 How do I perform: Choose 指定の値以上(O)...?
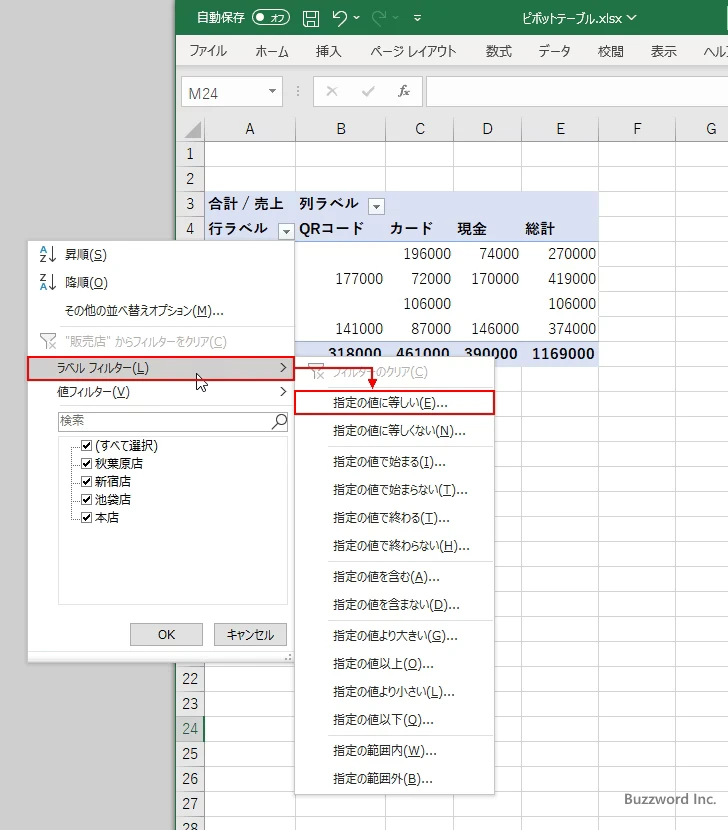click(x=394, y=664)
